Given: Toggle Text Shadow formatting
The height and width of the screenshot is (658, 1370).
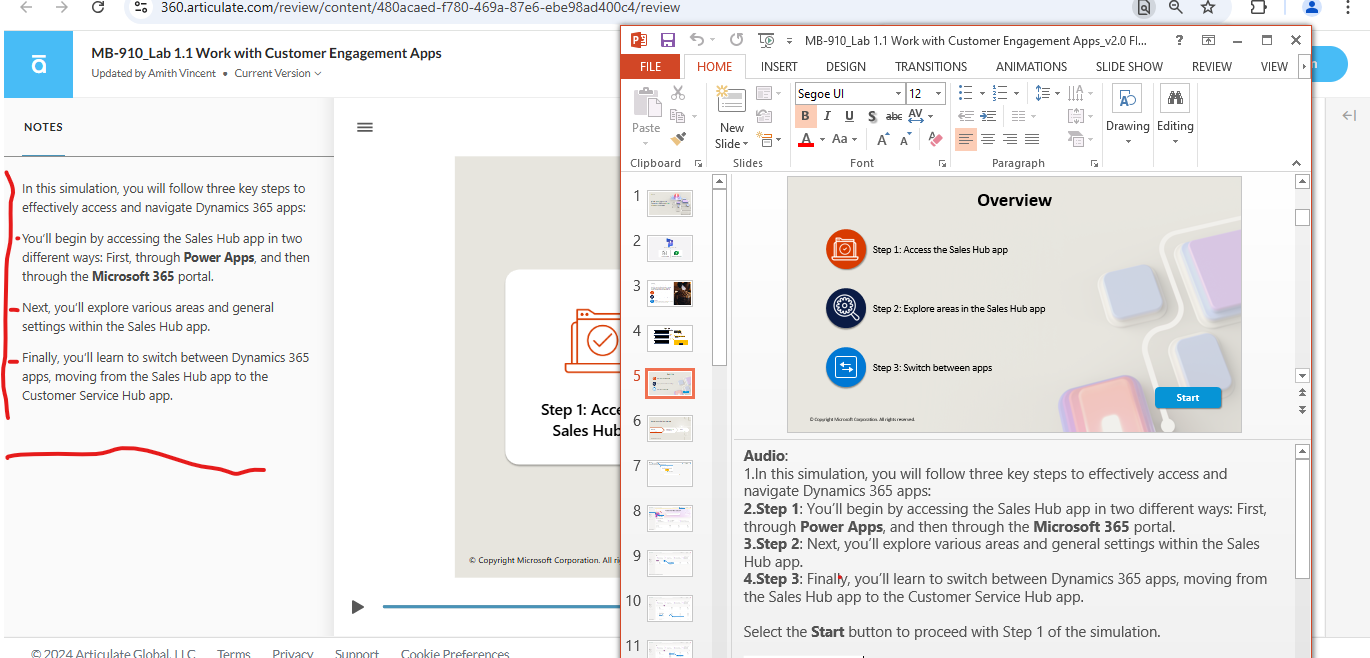Looking at the screenshot, I should 872,116.
